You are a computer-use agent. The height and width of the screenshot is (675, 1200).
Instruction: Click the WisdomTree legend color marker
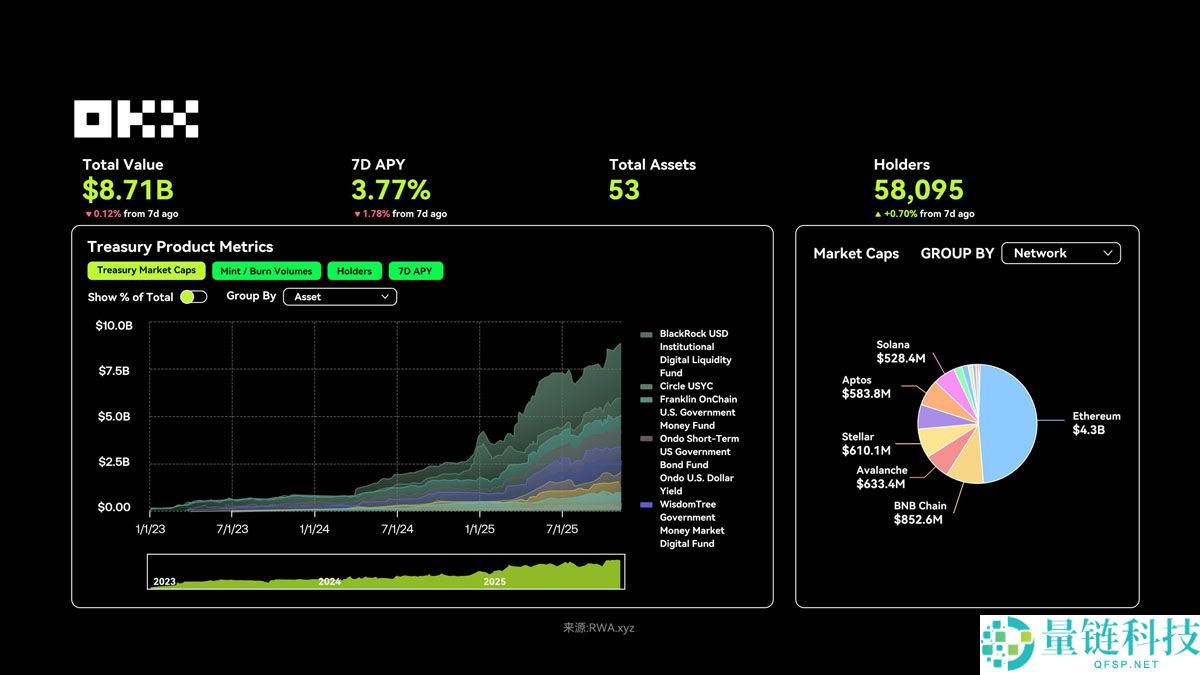coord(646,505)
